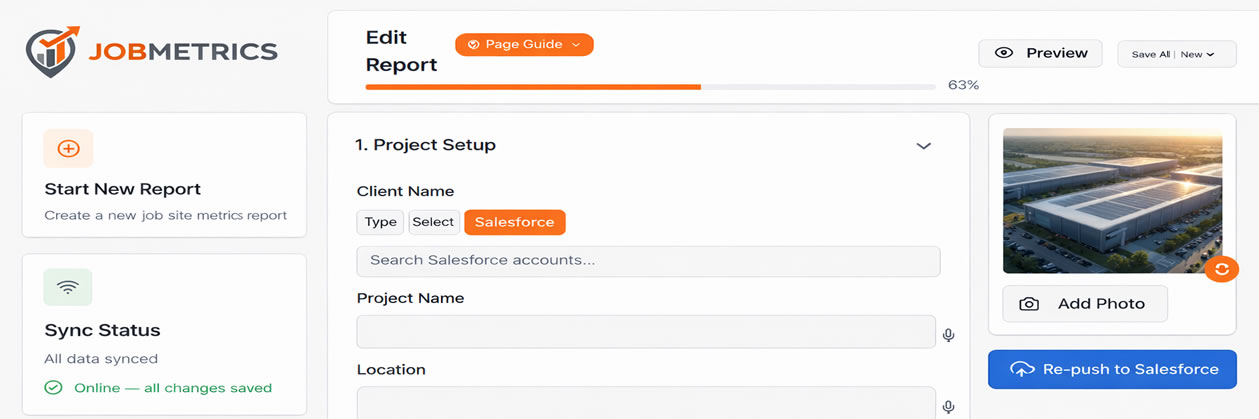Click the report progress bar
The height and width of the screenshot is (419, 1259).
coord(650,87)
